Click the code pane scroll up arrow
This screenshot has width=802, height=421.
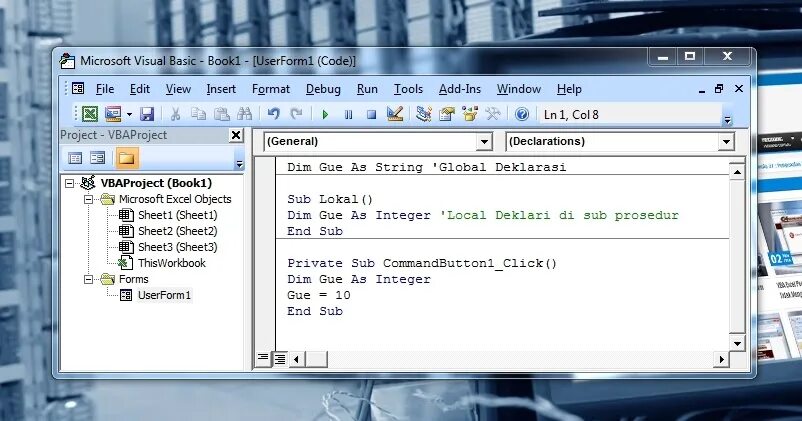pyautogui.click(x=737, y=172)
